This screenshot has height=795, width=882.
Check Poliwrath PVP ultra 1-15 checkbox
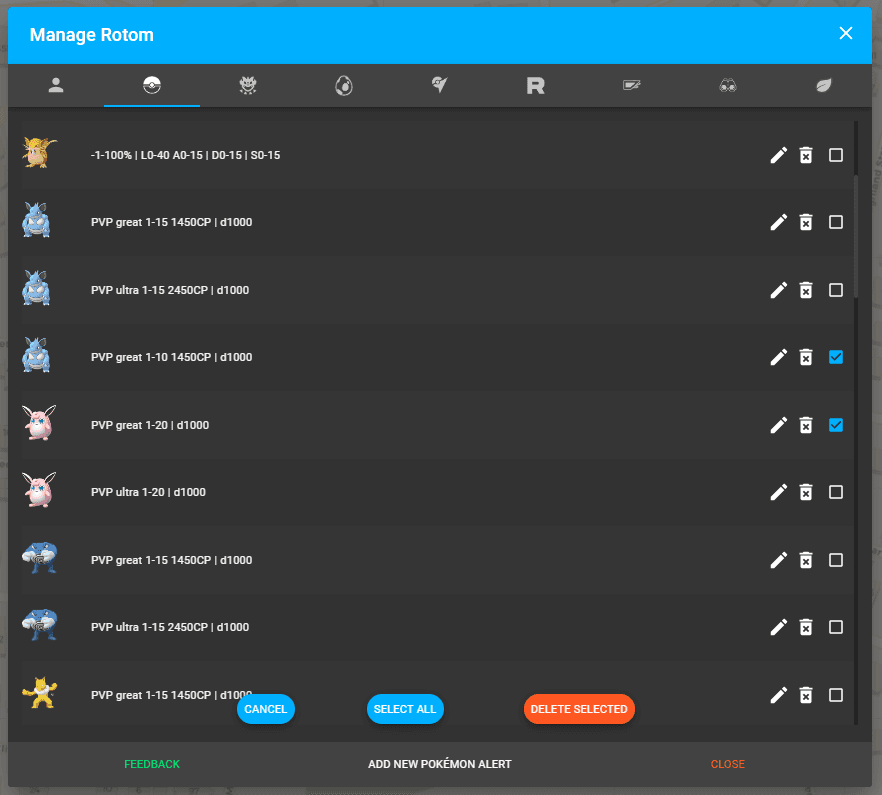tap(836, 627)
